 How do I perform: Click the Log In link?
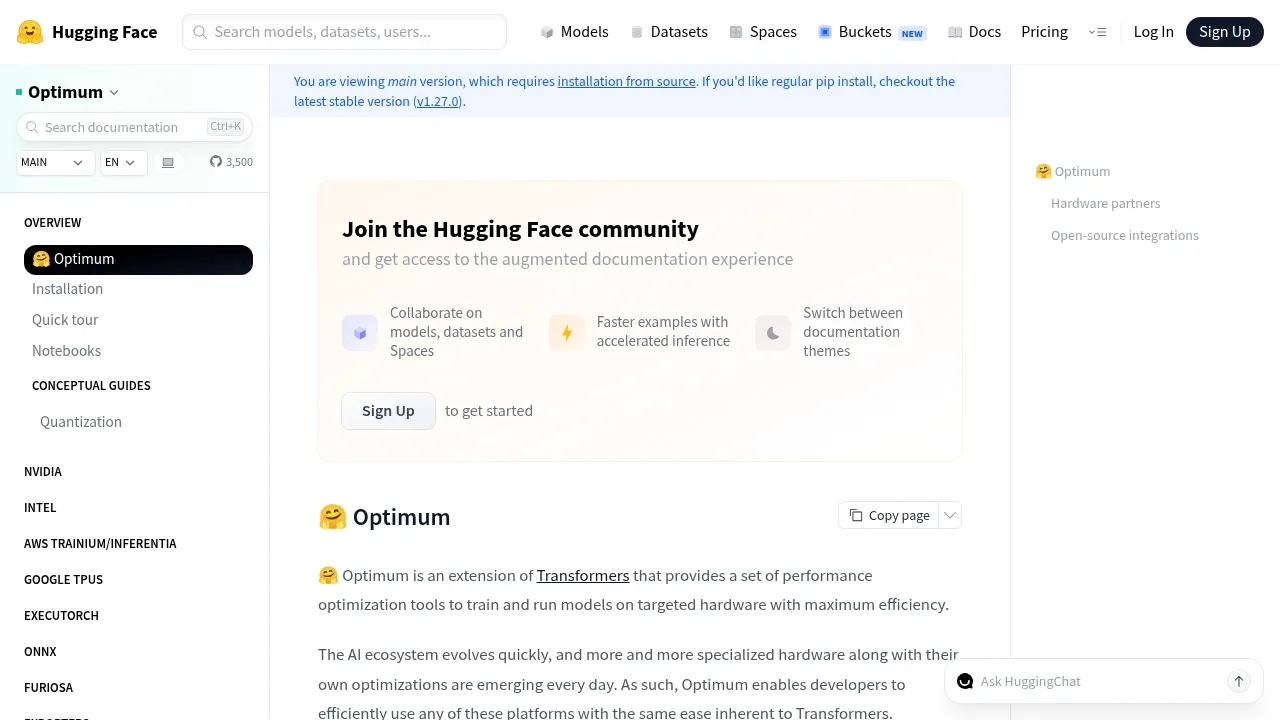coord(1153,32)
